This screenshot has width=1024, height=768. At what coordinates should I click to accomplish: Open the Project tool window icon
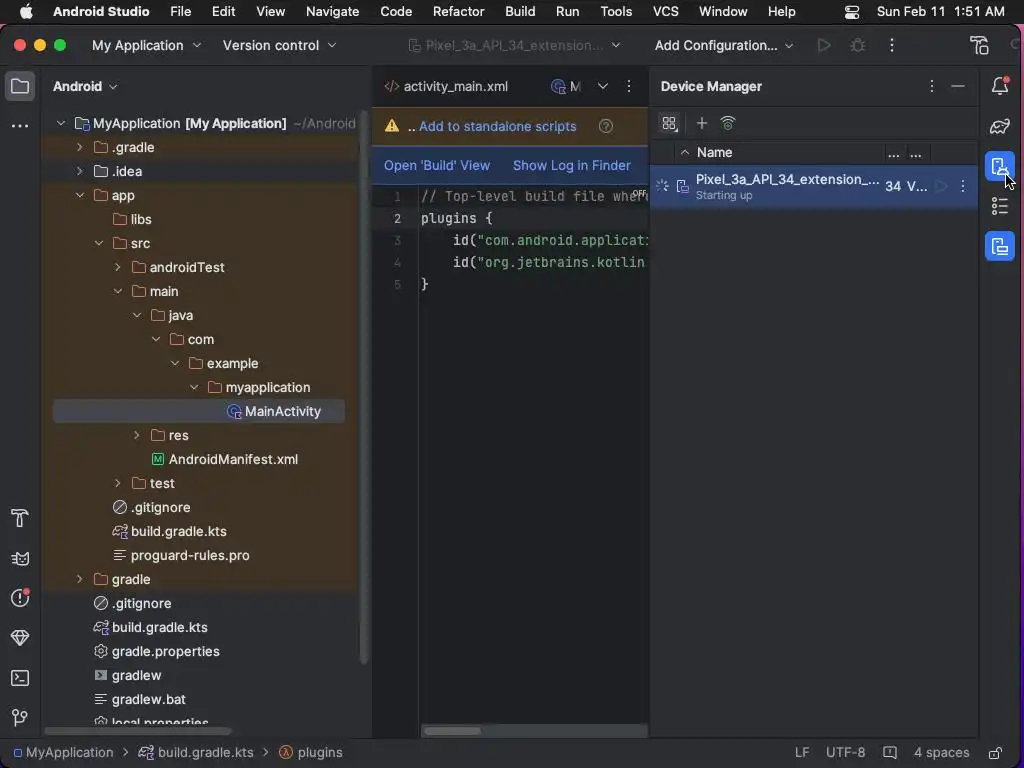click(x=20, y=86)
